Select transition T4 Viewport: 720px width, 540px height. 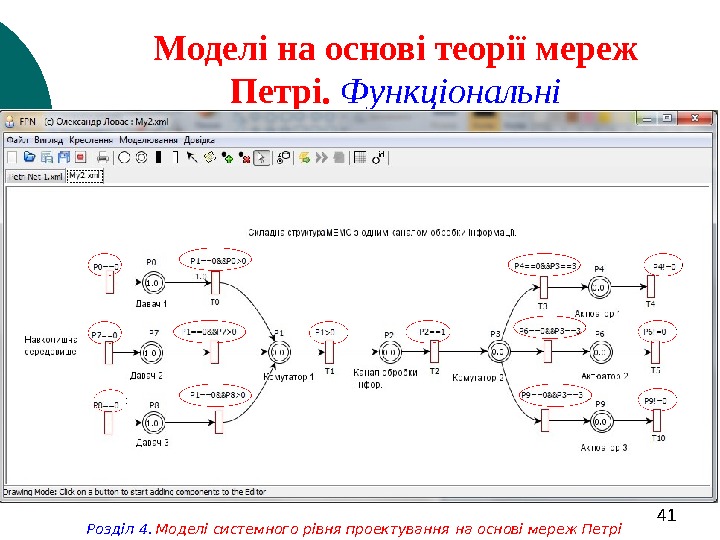click(651, 287)
